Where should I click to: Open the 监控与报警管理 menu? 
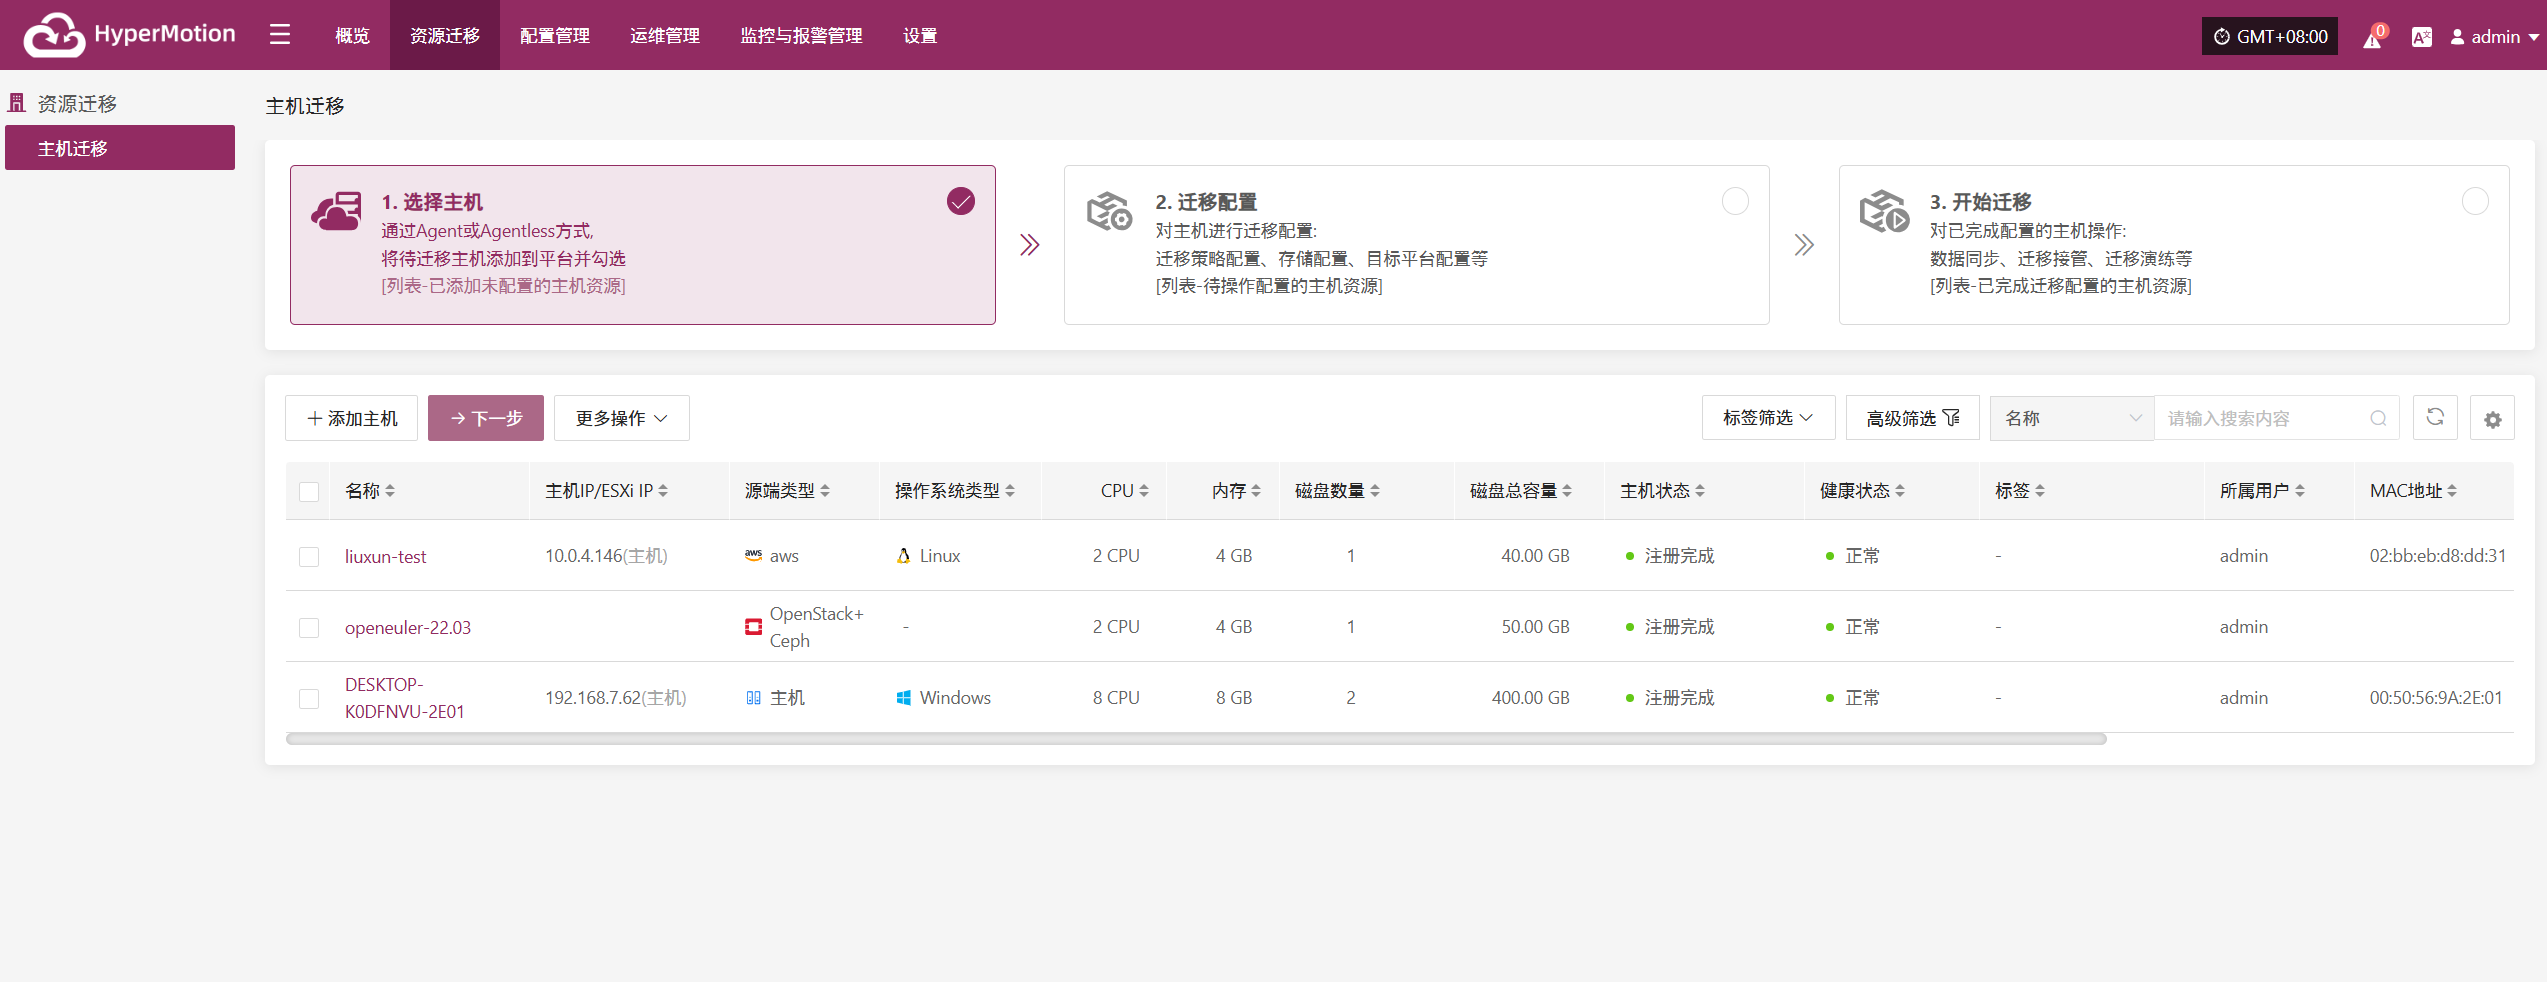801,35
